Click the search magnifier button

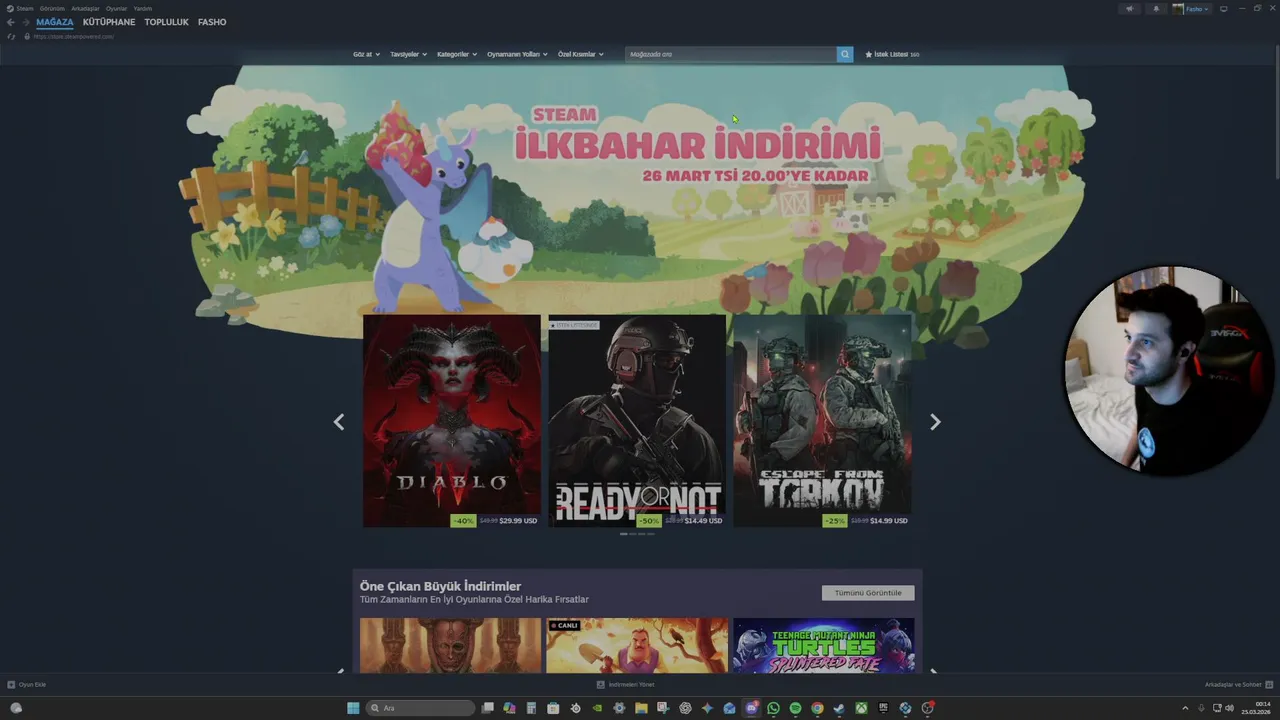click(845, 54)
